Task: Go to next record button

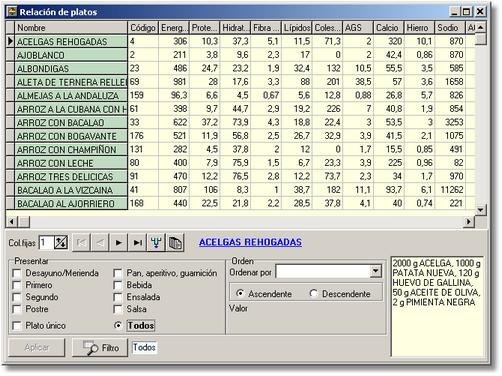Action: point(118,242)
